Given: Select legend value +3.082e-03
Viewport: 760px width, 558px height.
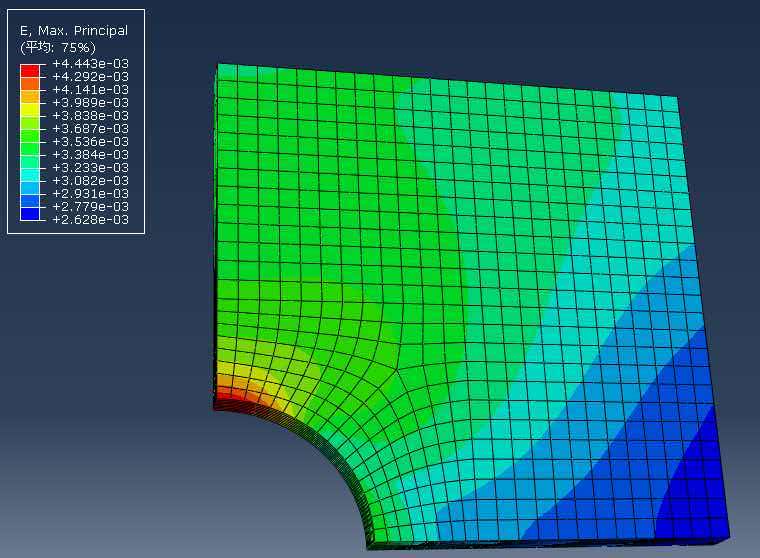Looking at the screenshot, I should 90,181.
